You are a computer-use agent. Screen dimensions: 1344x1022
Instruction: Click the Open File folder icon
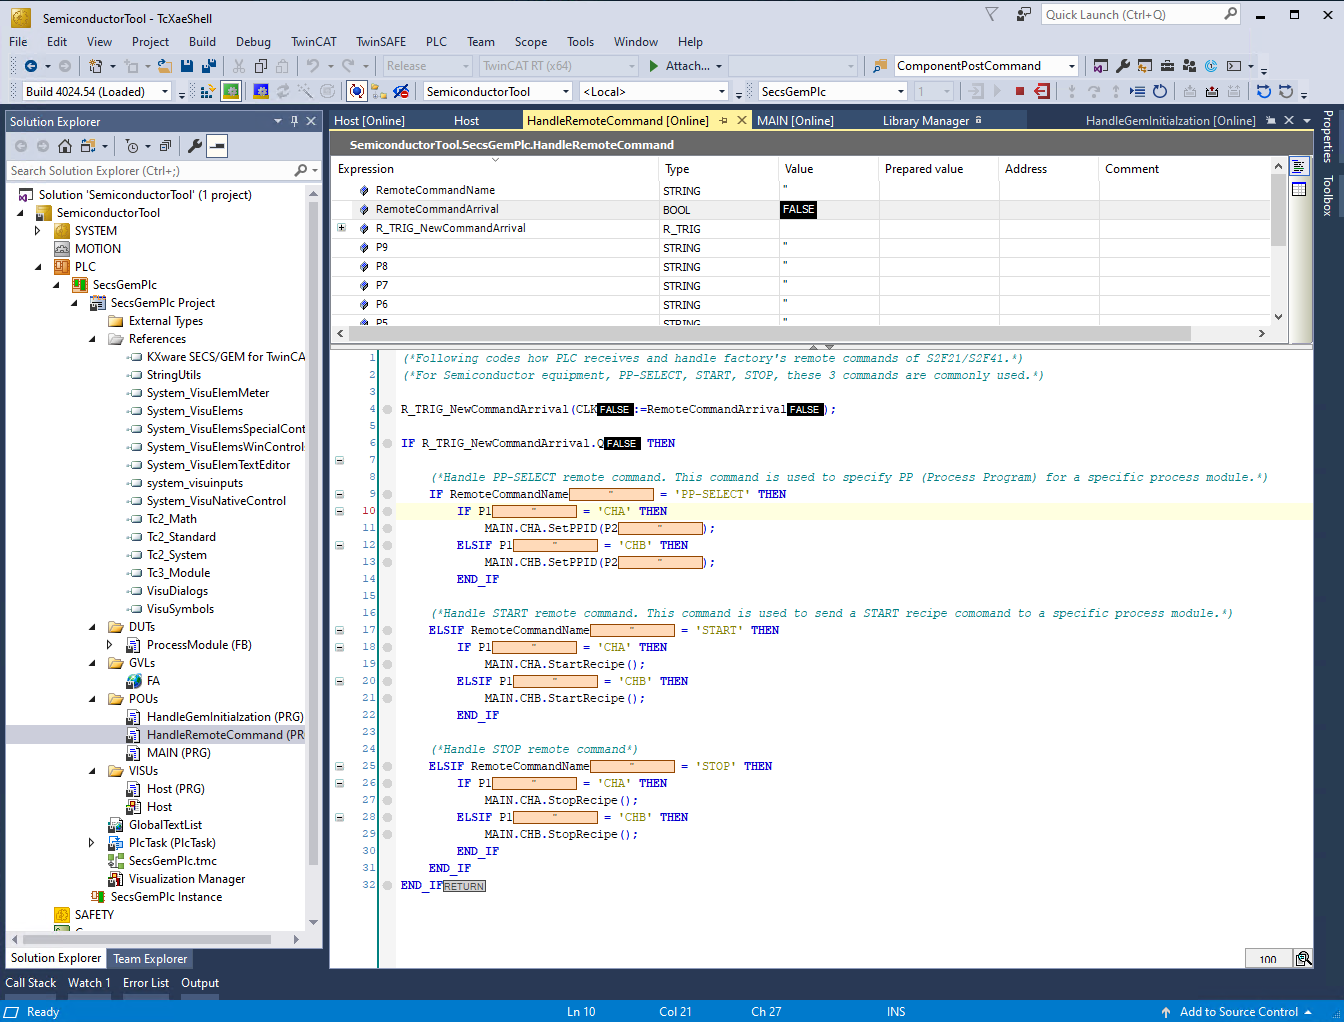click(164, 66)
